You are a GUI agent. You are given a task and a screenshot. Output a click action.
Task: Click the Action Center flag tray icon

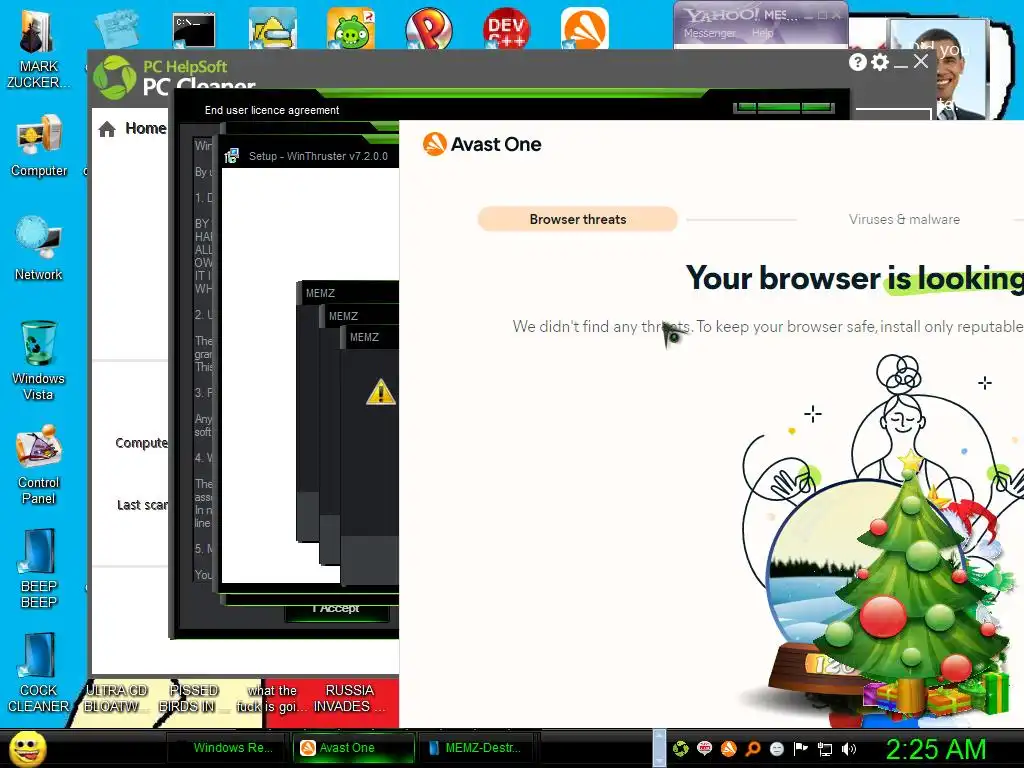point(801,749)
